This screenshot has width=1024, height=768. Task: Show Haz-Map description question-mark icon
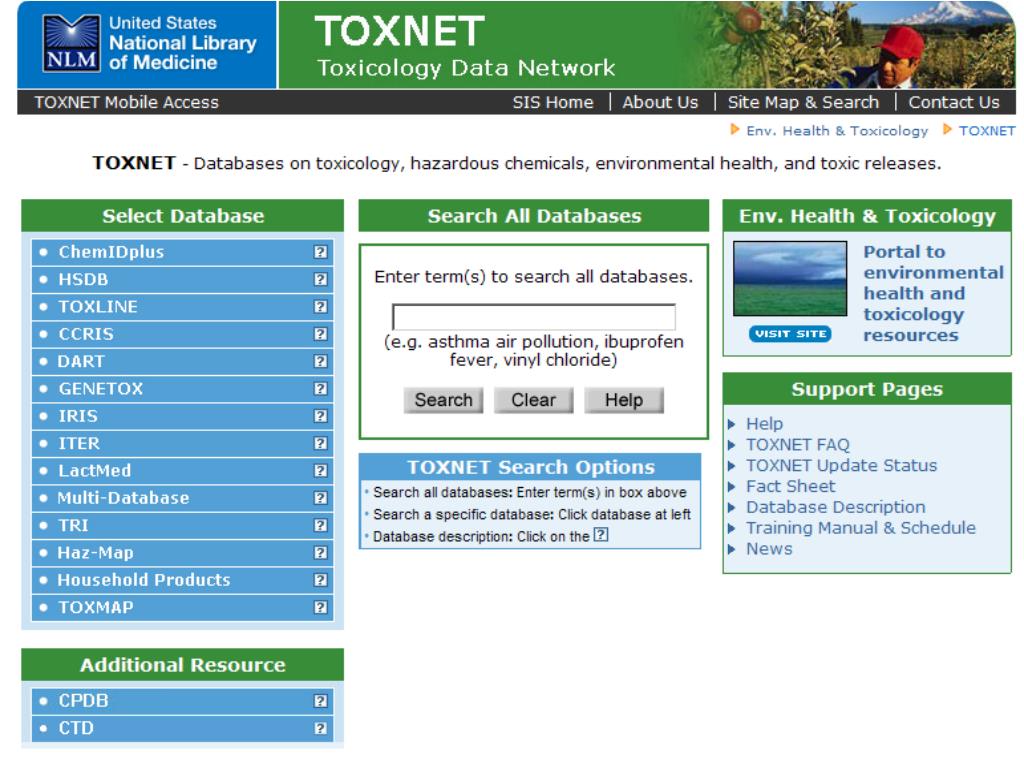click(320, 552)
